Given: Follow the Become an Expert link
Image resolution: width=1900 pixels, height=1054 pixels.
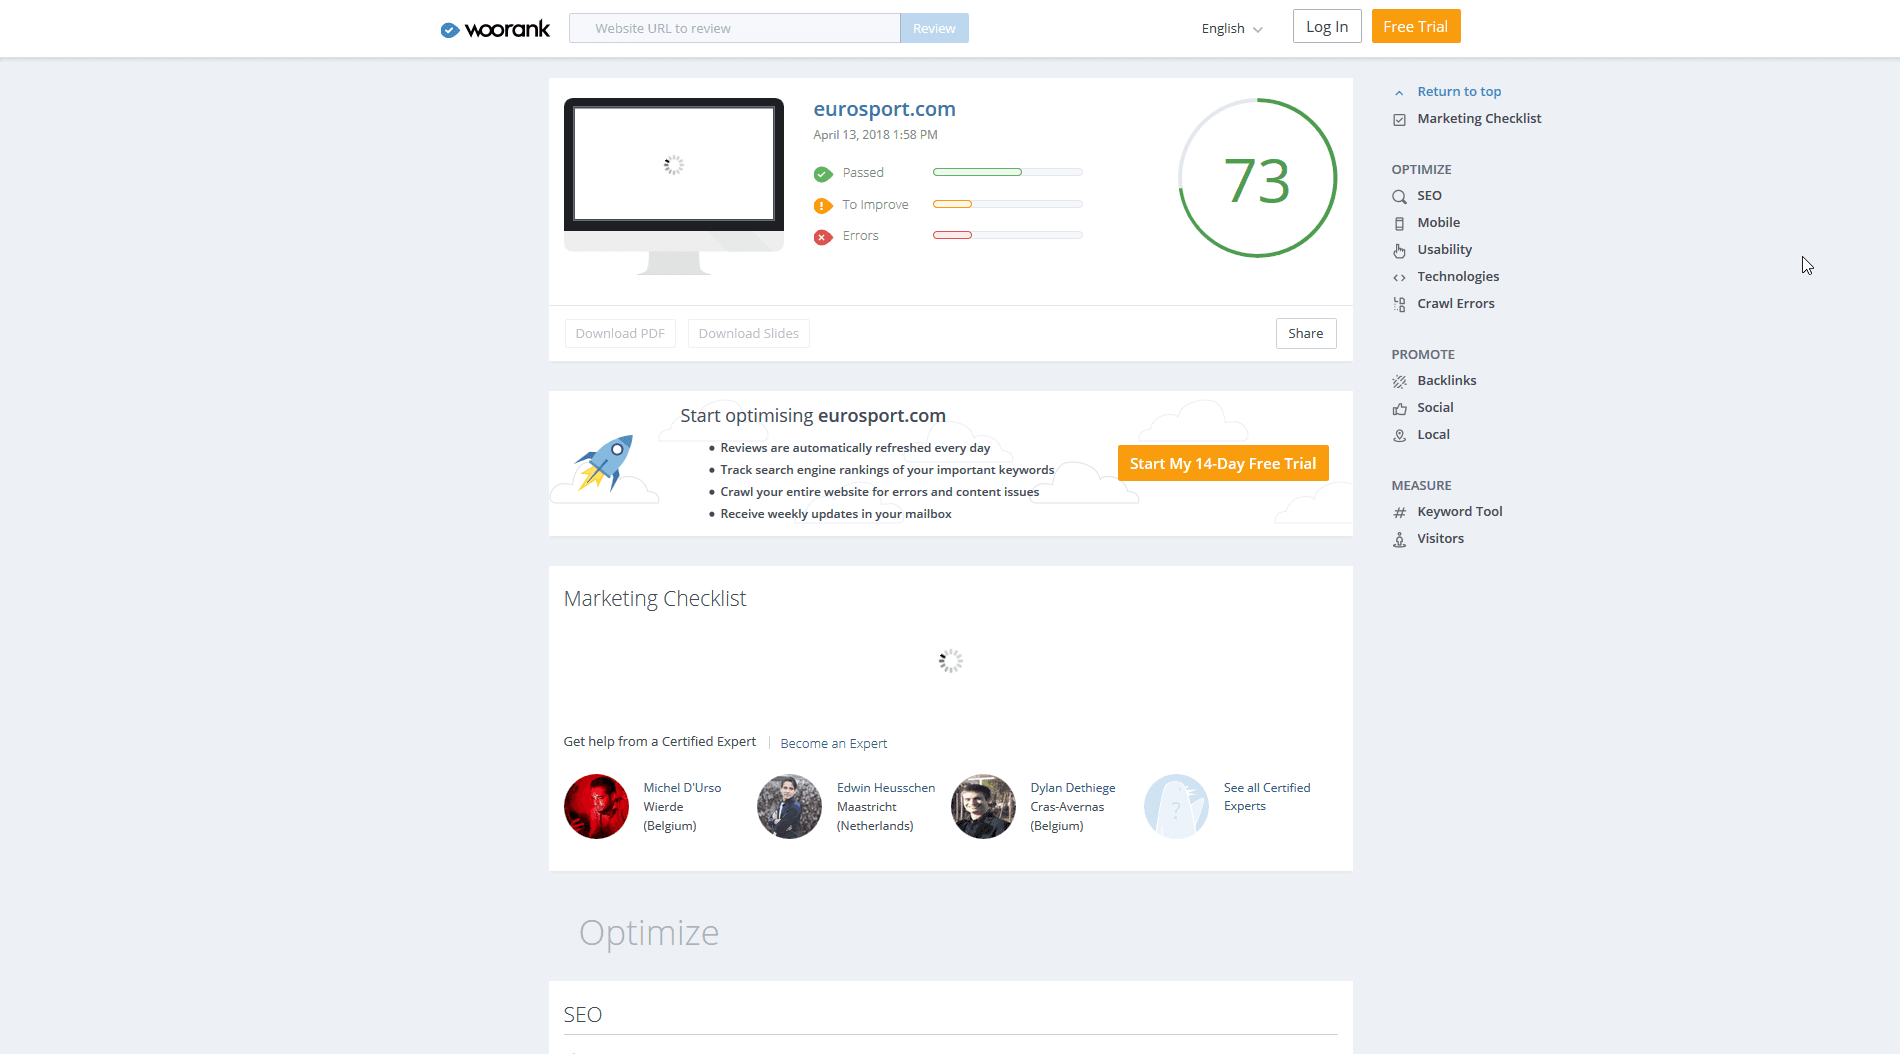Looking at the screenshot, I should coord(833,743).
